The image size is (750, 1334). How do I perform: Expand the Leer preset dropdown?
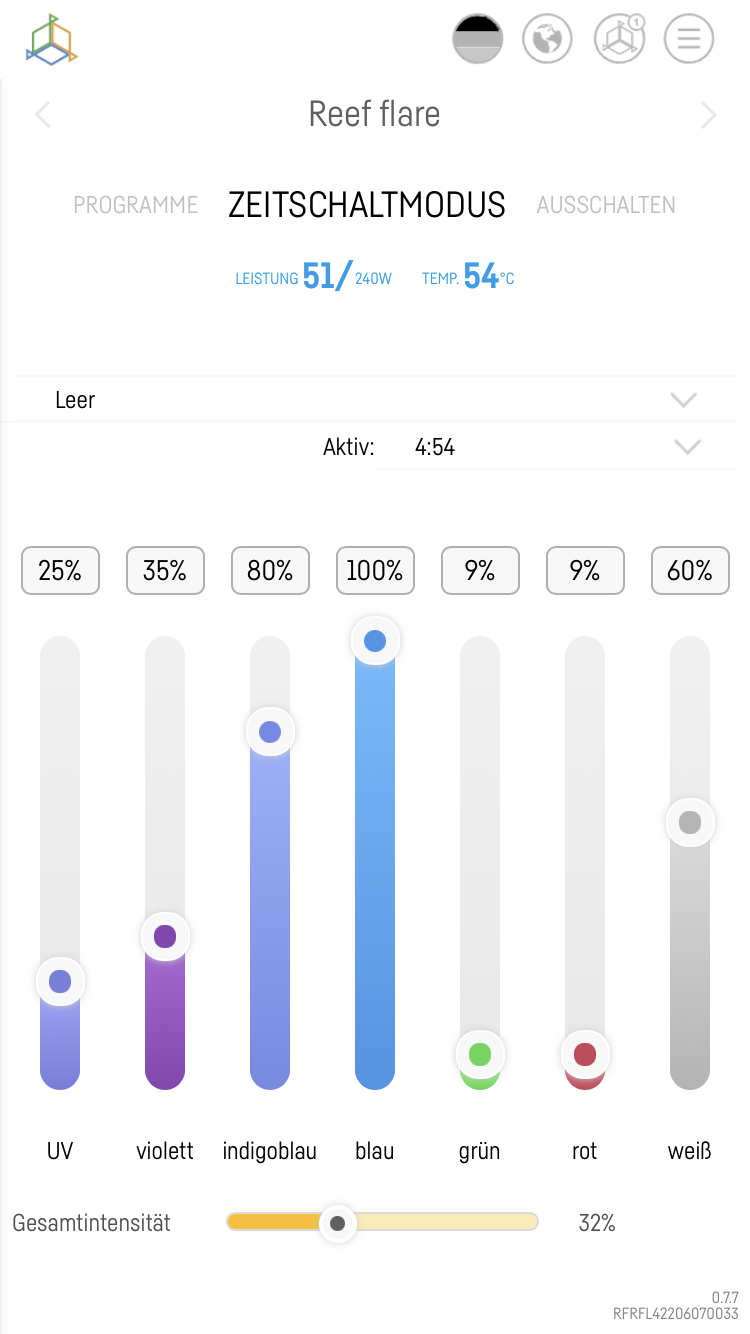(x=684, y=400)
